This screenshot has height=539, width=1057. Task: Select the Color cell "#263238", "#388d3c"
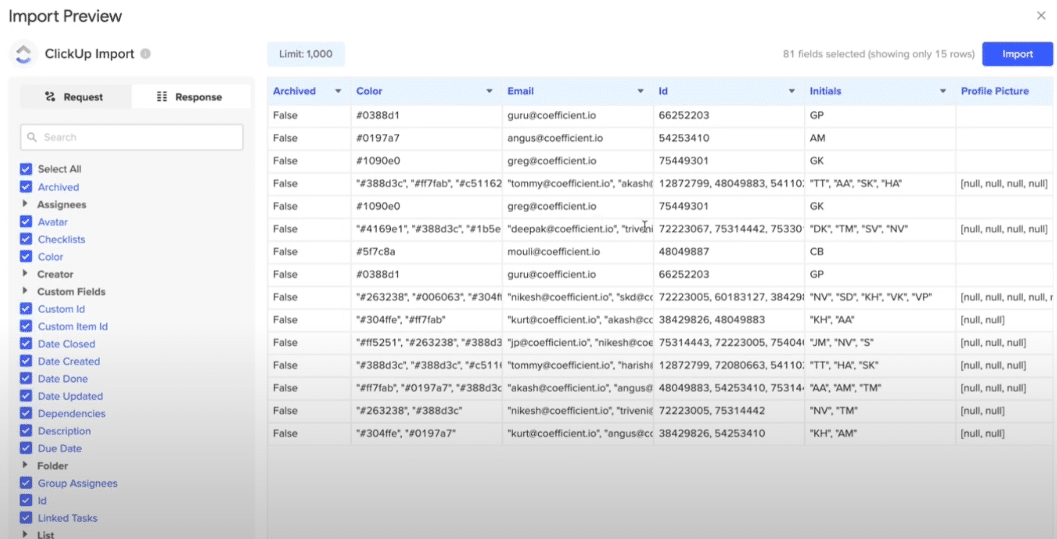426,410
